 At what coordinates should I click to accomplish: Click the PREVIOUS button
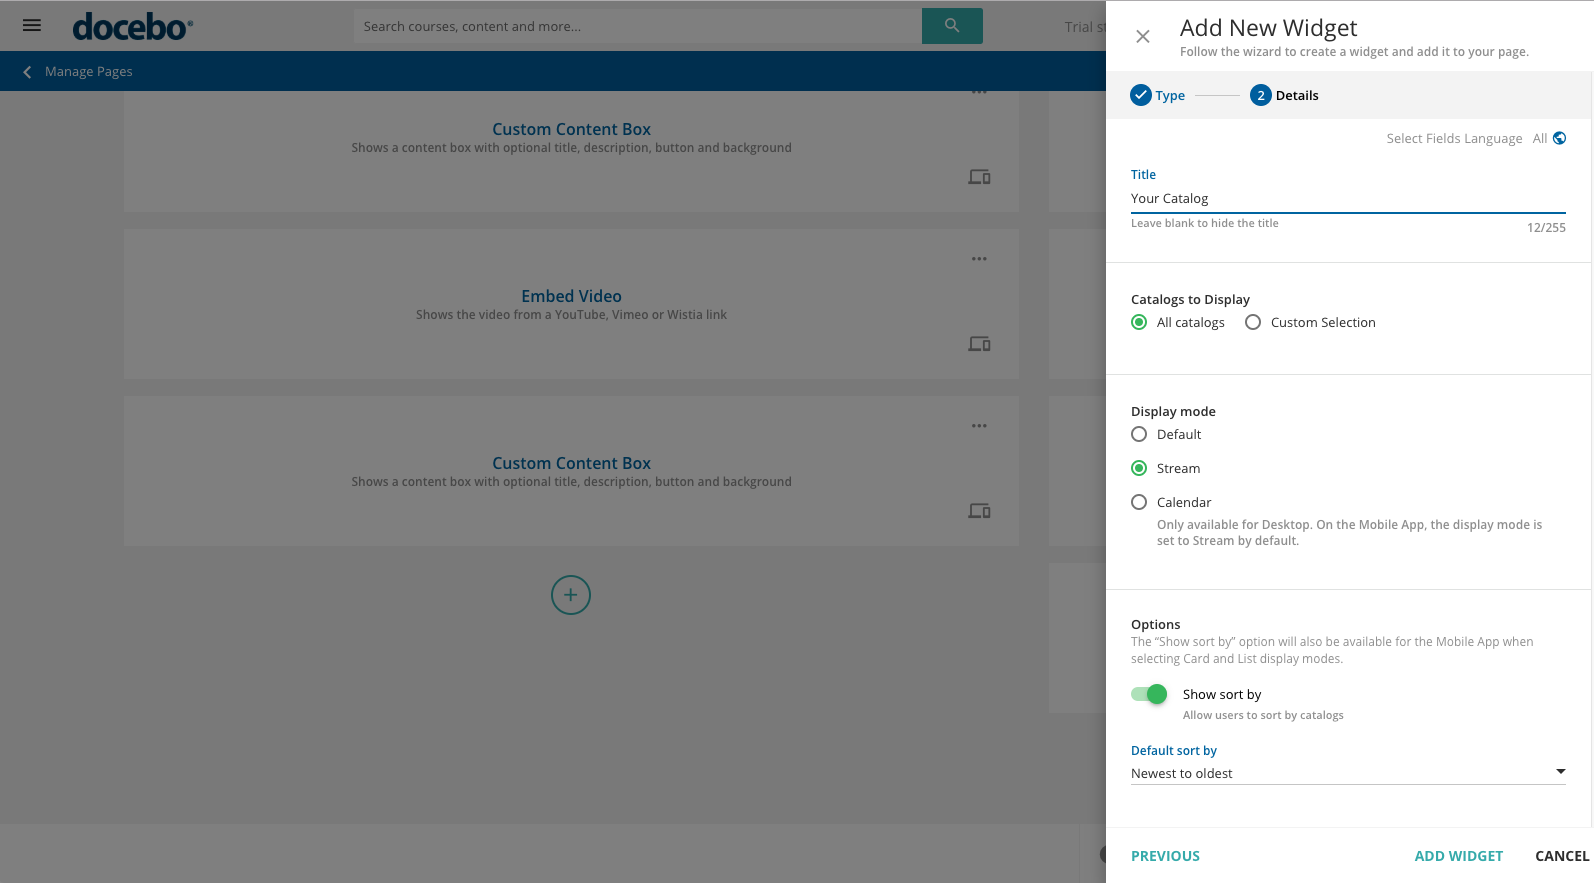[x=1165, y=856]
